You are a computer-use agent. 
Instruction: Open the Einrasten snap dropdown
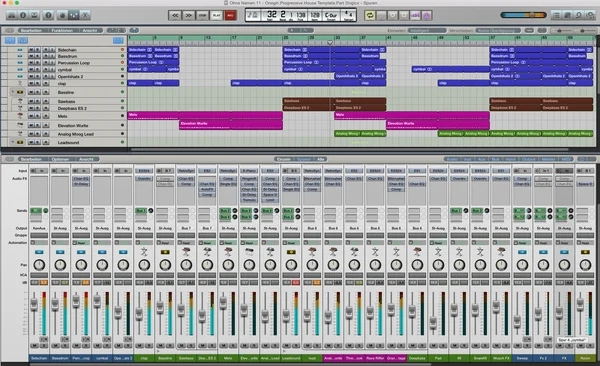coord(426,30)
